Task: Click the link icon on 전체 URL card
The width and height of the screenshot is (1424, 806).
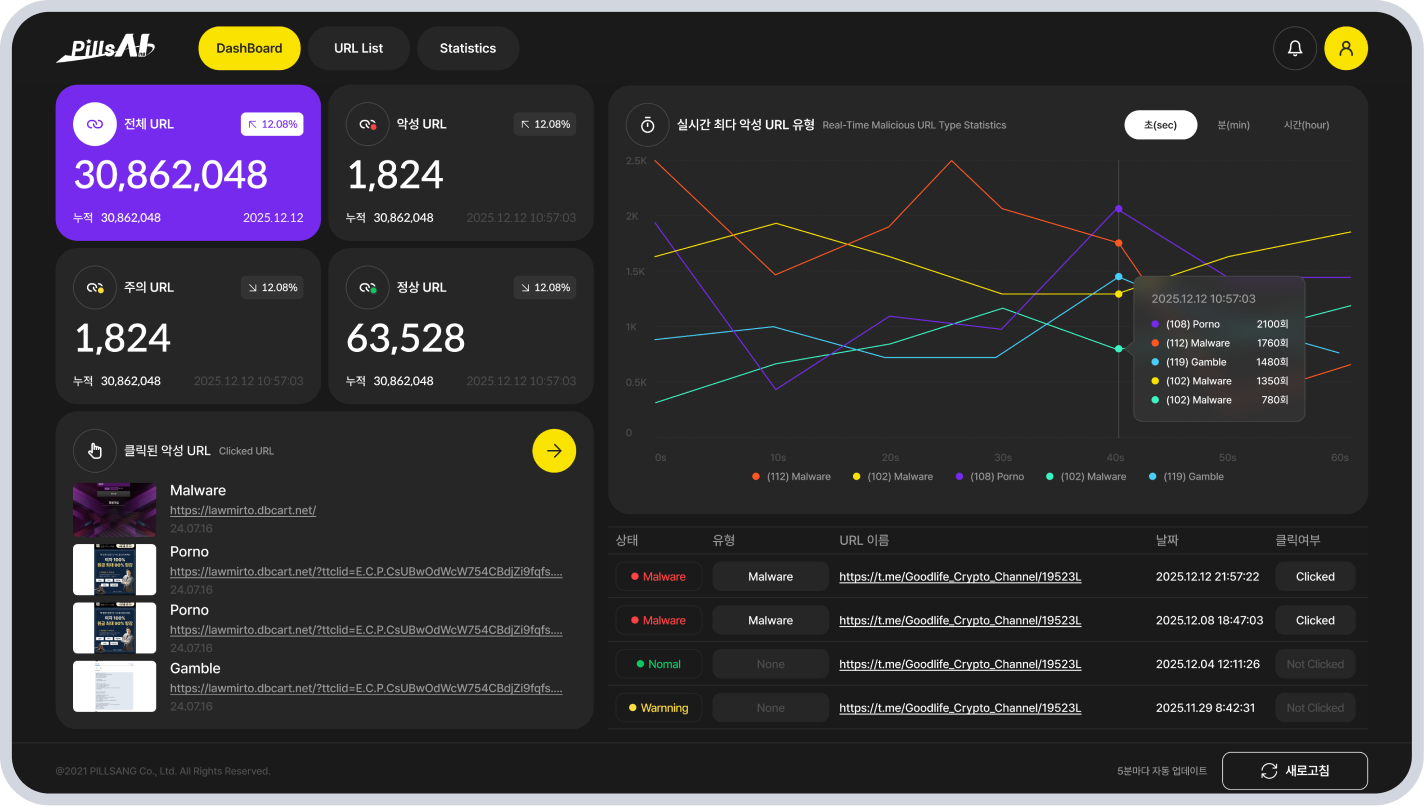Action: [x=95, y=124]
